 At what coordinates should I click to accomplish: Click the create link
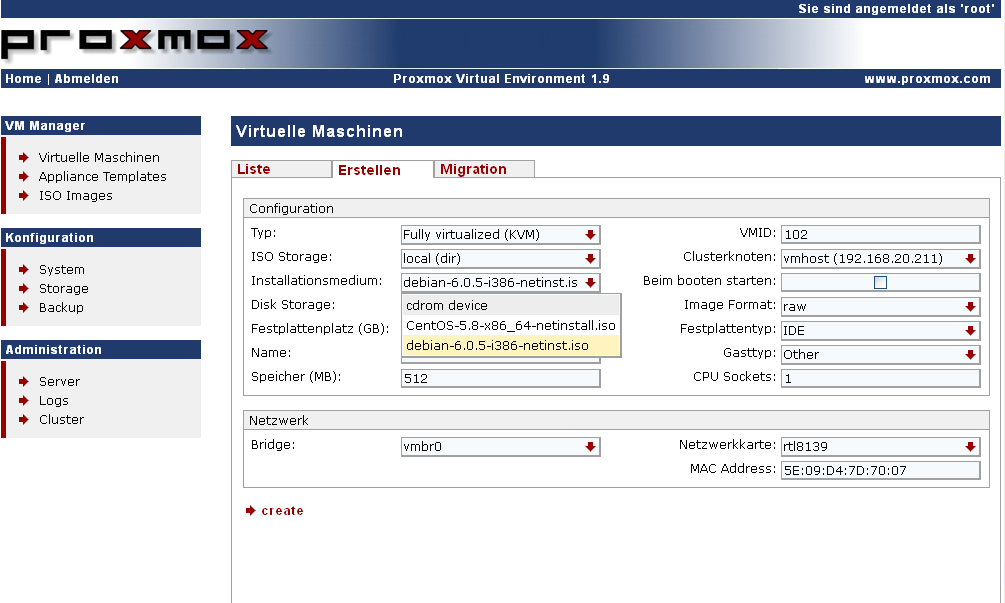coord(283,511)
